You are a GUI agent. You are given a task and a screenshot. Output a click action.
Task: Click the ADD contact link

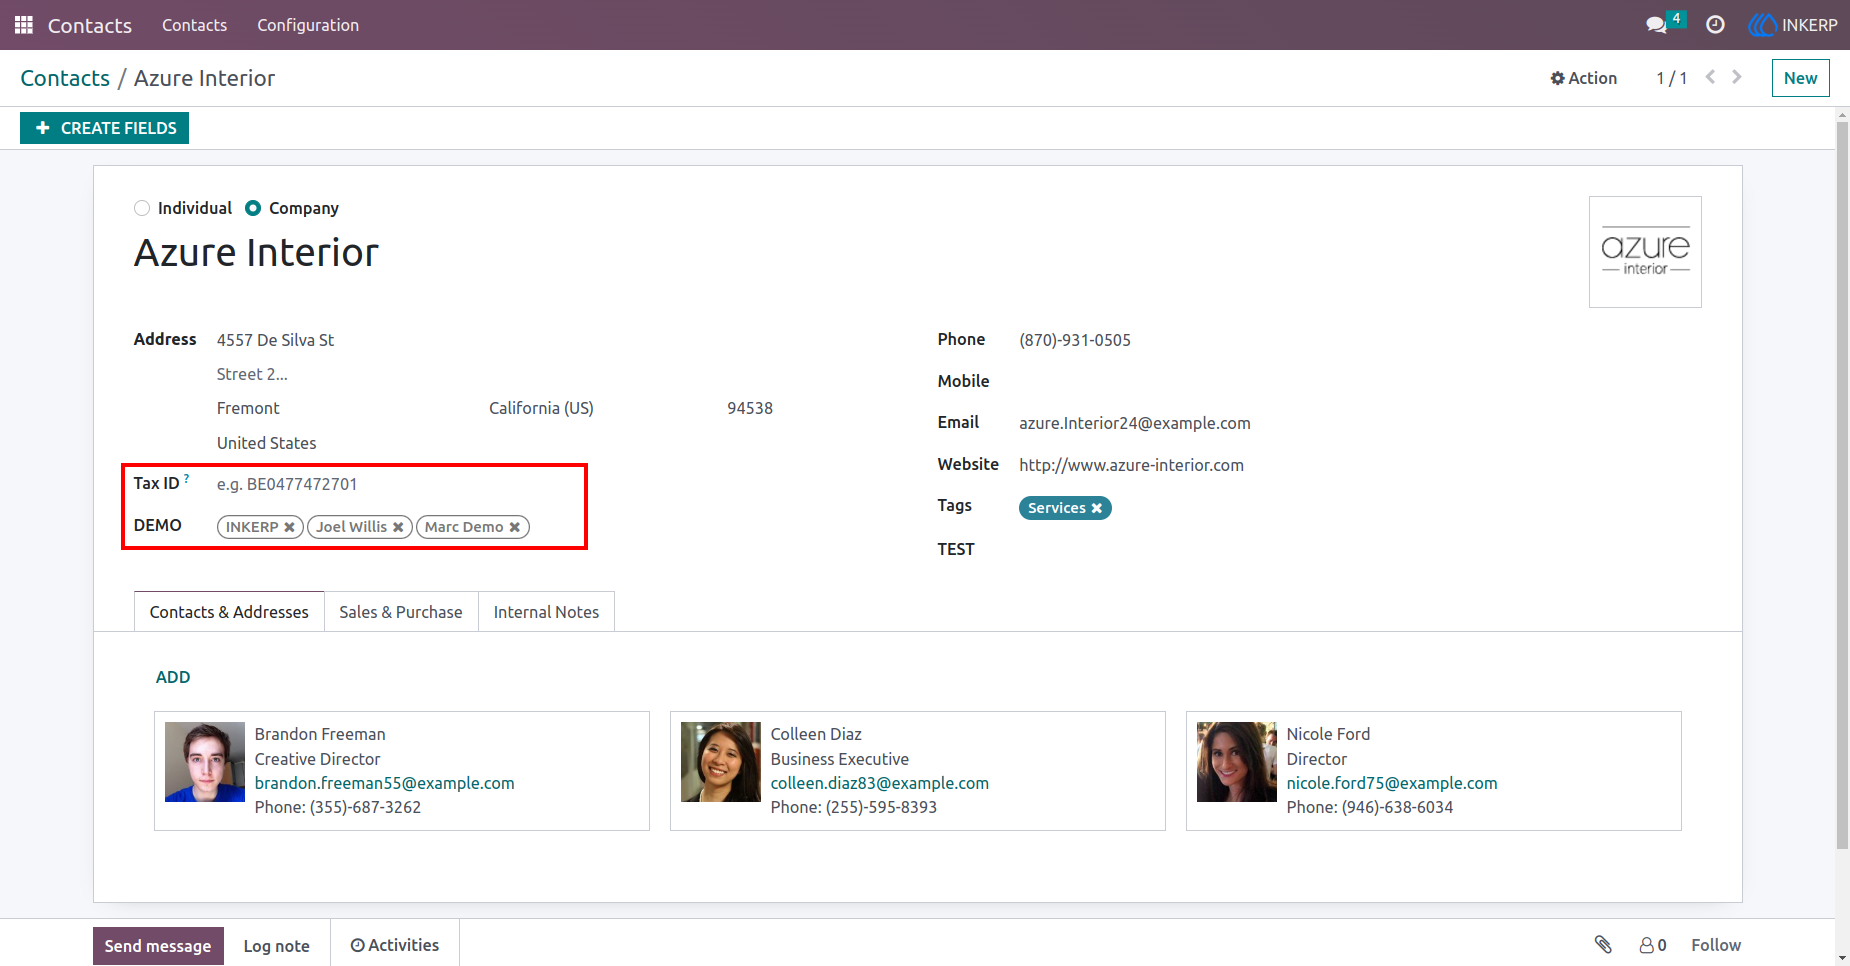point(173,677)
